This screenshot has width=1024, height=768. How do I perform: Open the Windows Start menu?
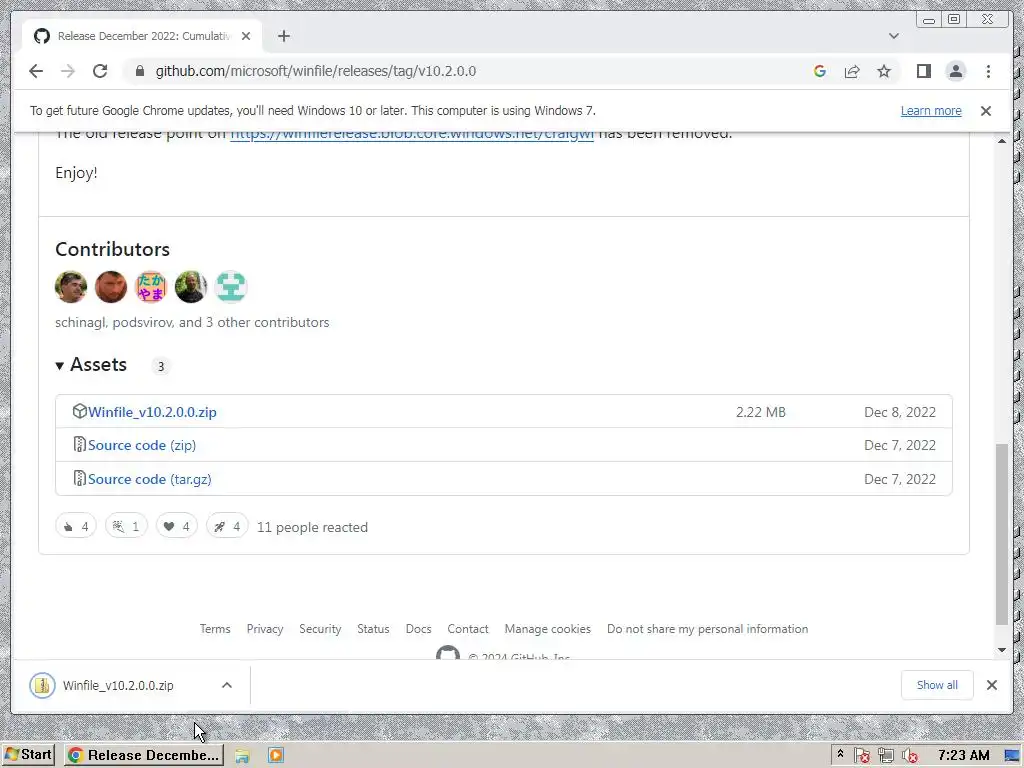(x=27, y=755)
